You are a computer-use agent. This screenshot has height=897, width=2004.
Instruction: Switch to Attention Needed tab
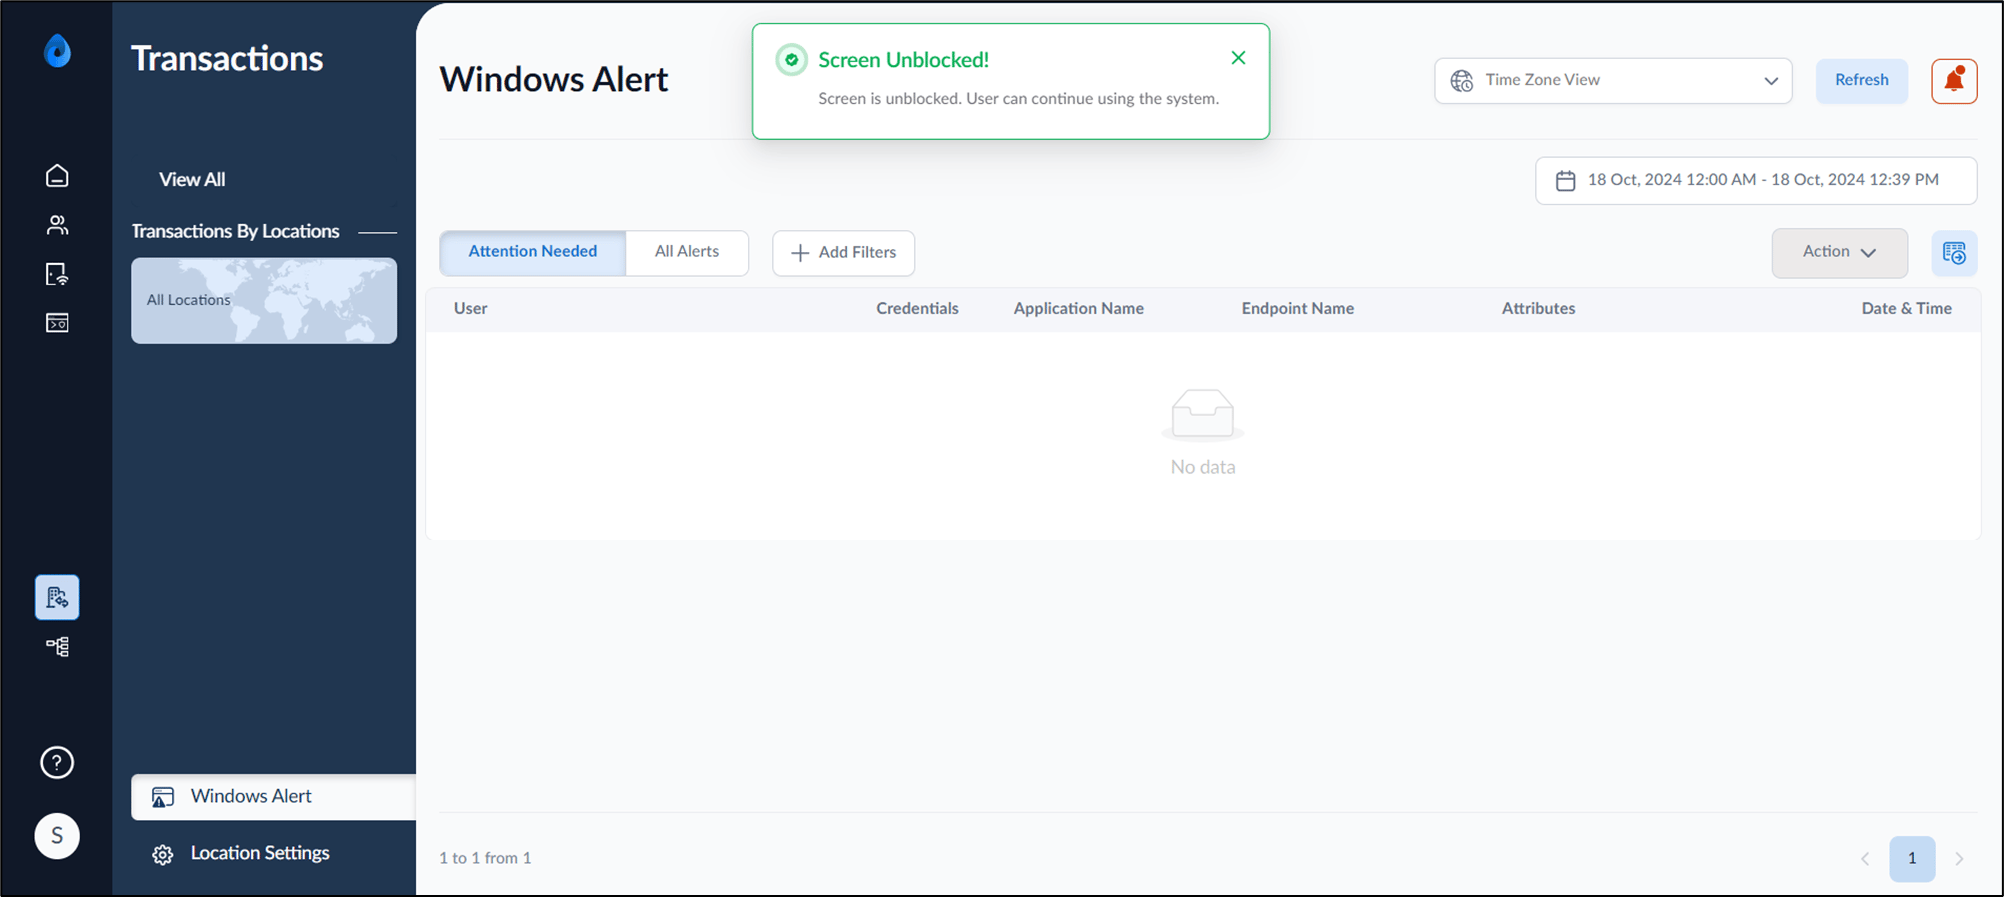point(533,252)
